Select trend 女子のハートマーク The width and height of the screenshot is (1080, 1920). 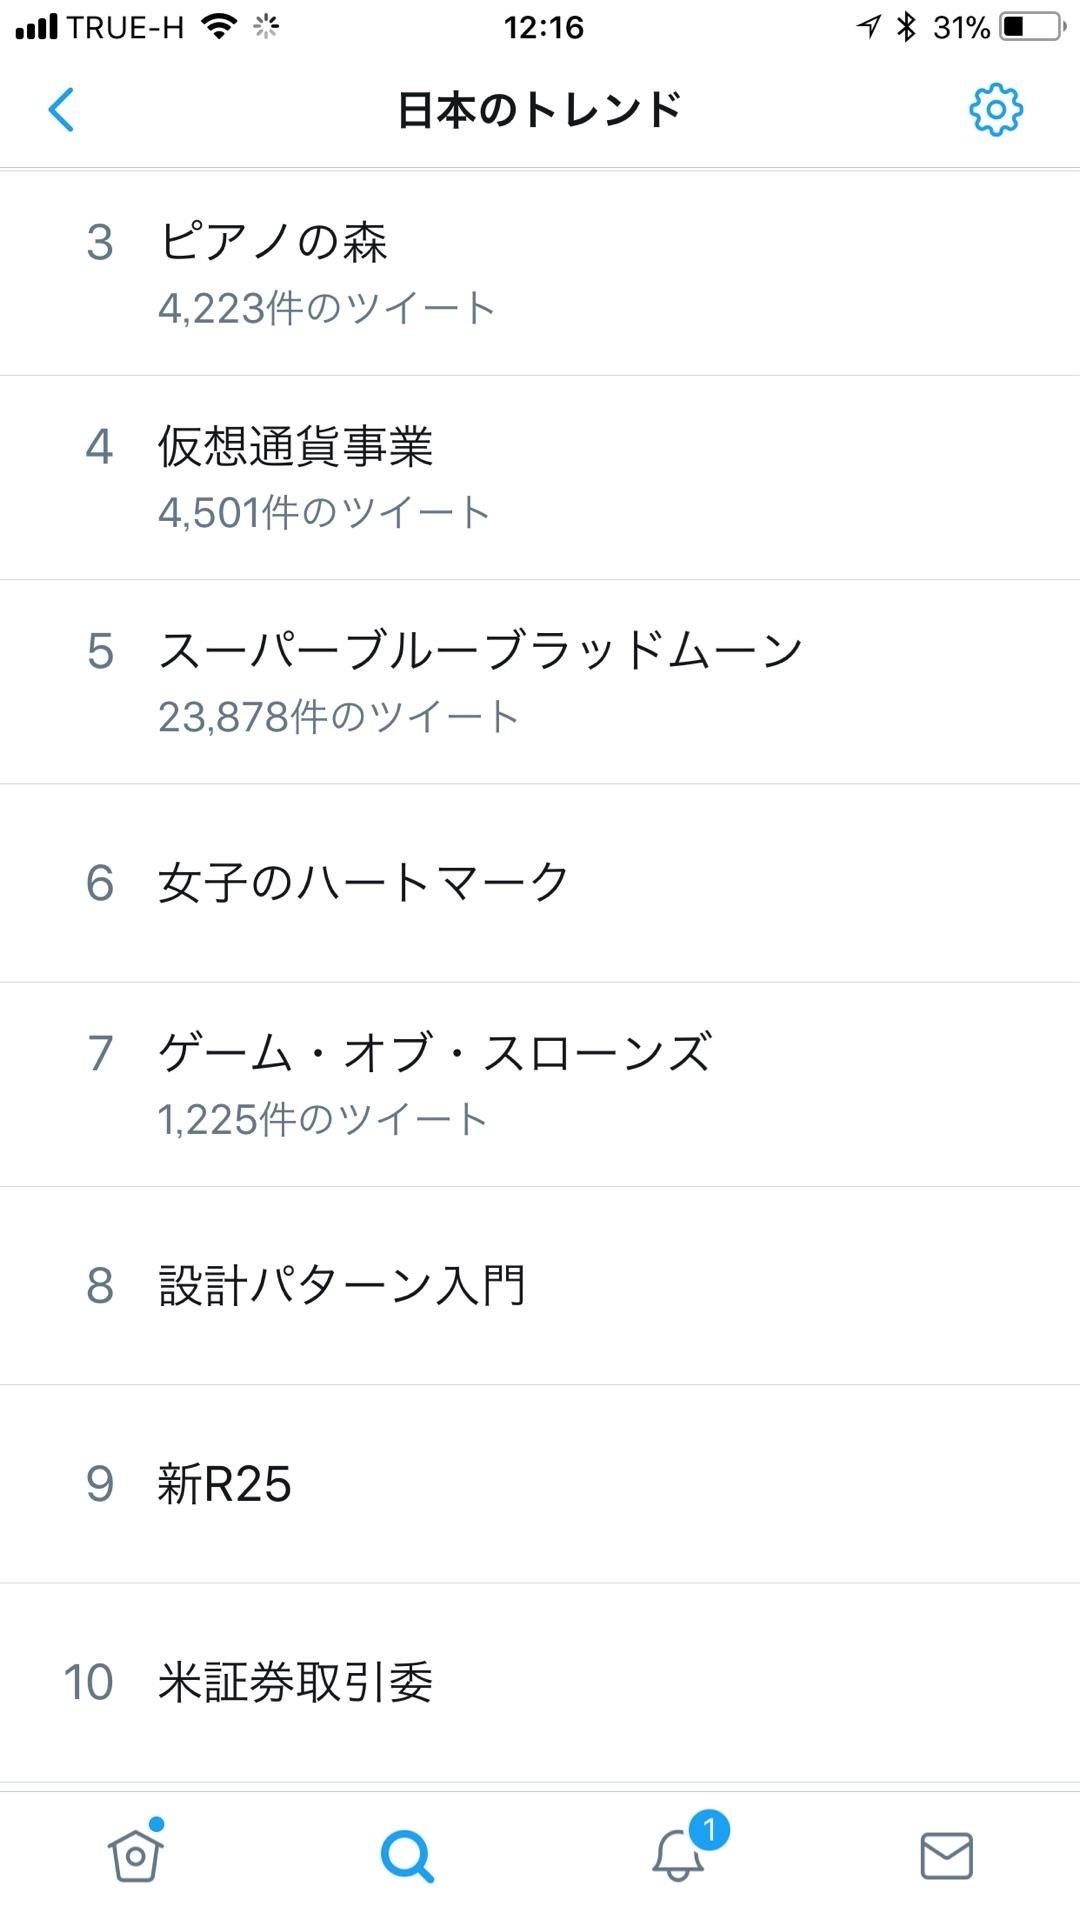pos(540,883)
